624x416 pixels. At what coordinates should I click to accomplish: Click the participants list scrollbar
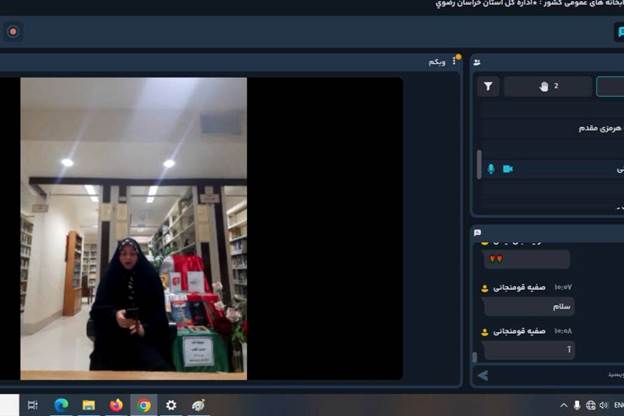478,165
